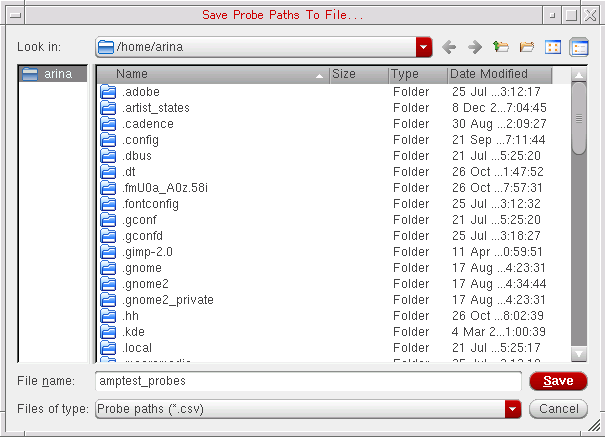Switch to detail view mode
This screenshot has height=437, width=605.
(x=579, y=47)
